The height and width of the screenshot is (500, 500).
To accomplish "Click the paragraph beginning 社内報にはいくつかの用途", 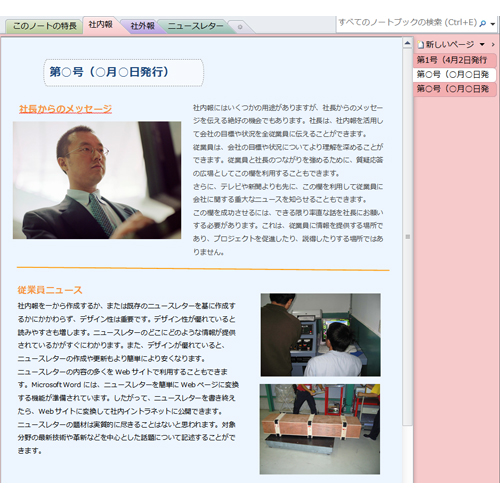I will [288, 121].
